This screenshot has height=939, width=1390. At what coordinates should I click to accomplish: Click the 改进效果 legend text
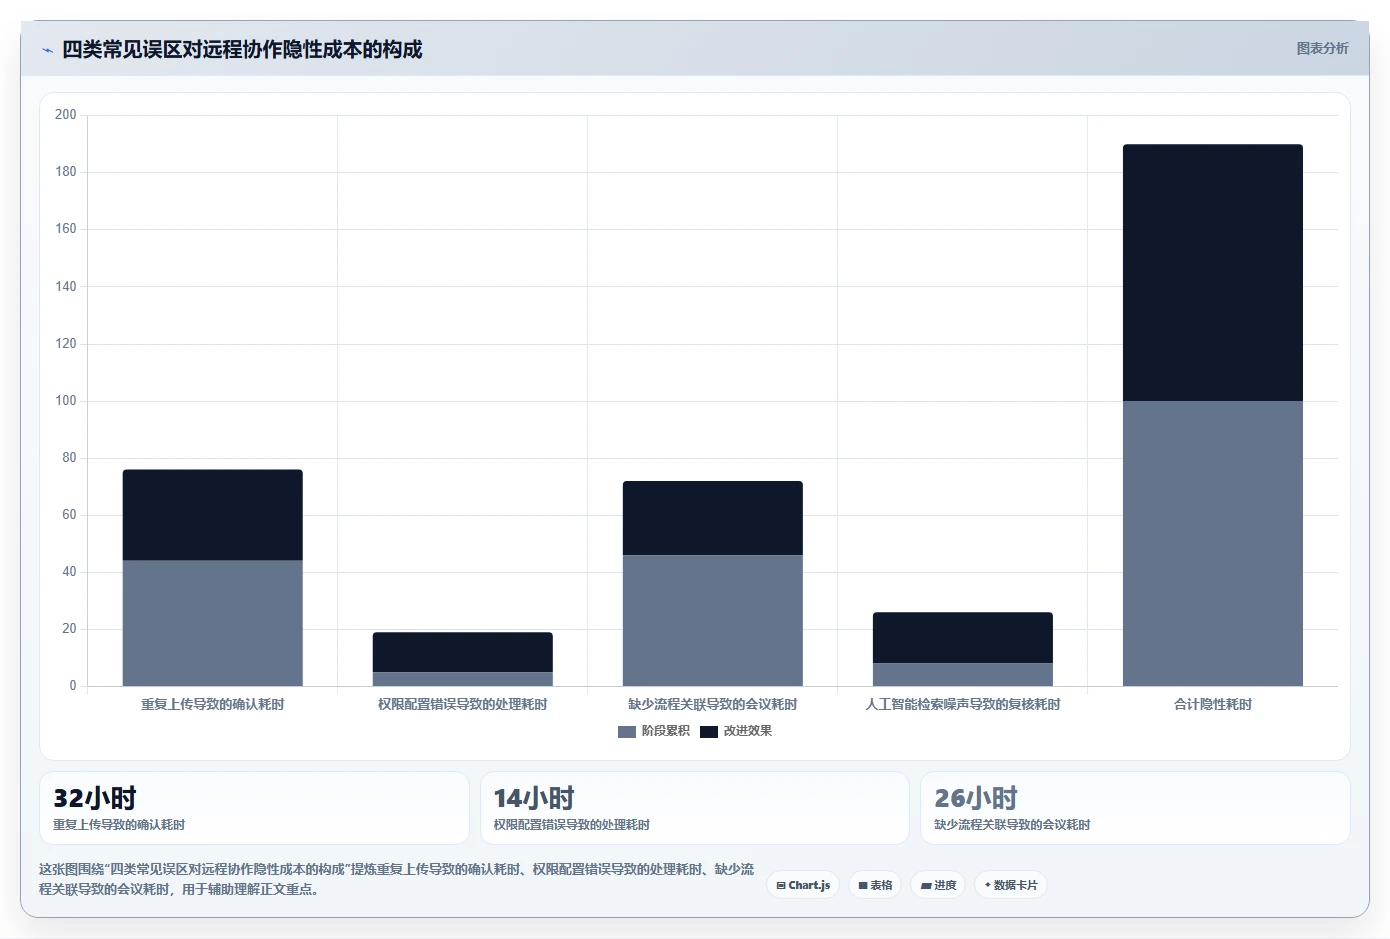tap(748, 731)
